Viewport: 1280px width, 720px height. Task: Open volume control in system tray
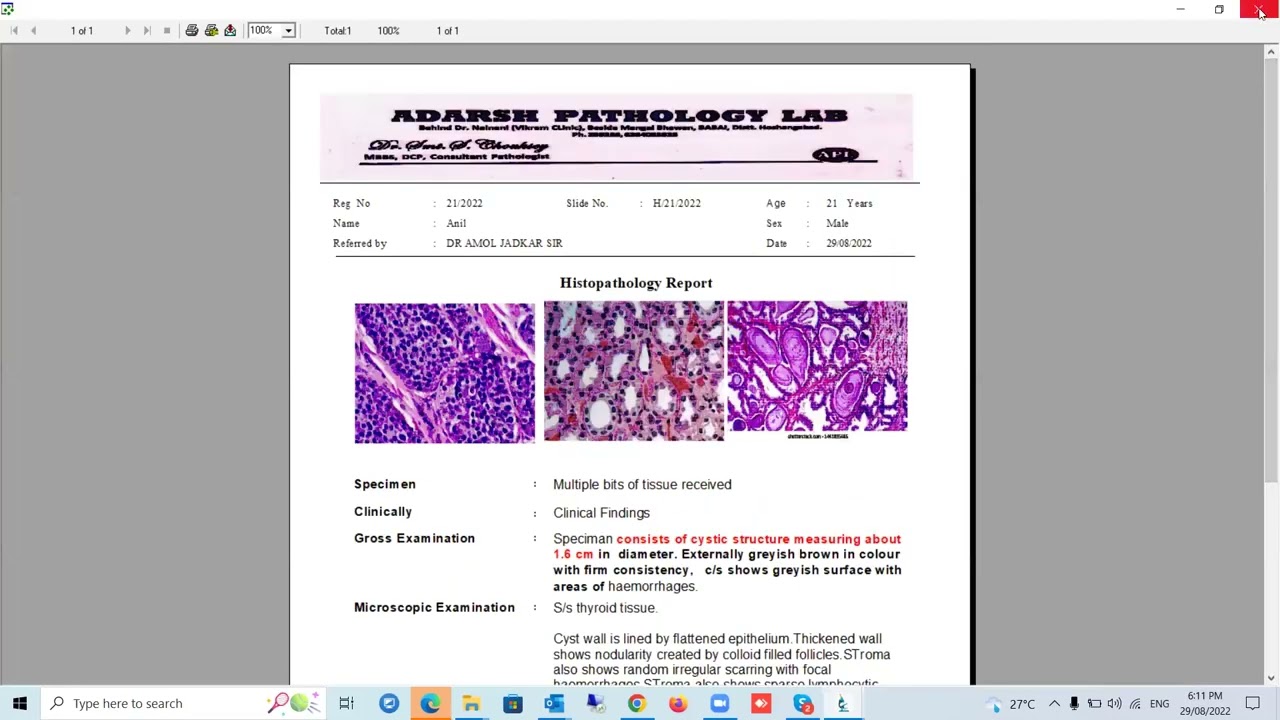click(x=1114, y=704)
